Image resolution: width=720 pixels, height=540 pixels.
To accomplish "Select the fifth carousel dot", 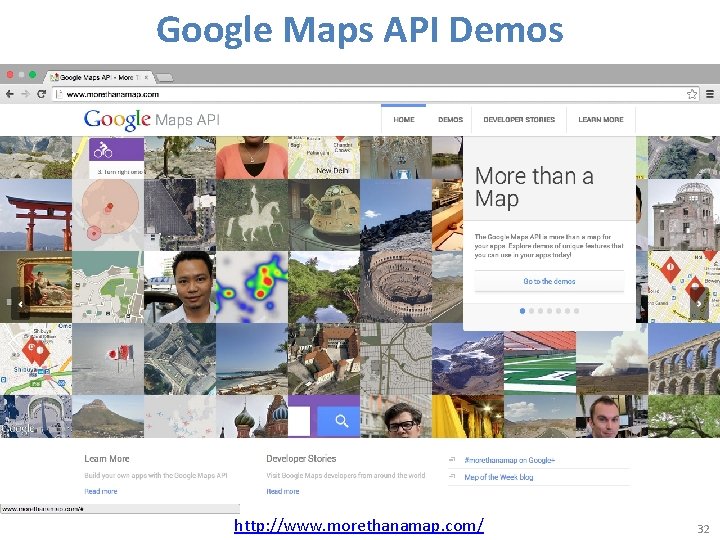I will click(558, 311).
